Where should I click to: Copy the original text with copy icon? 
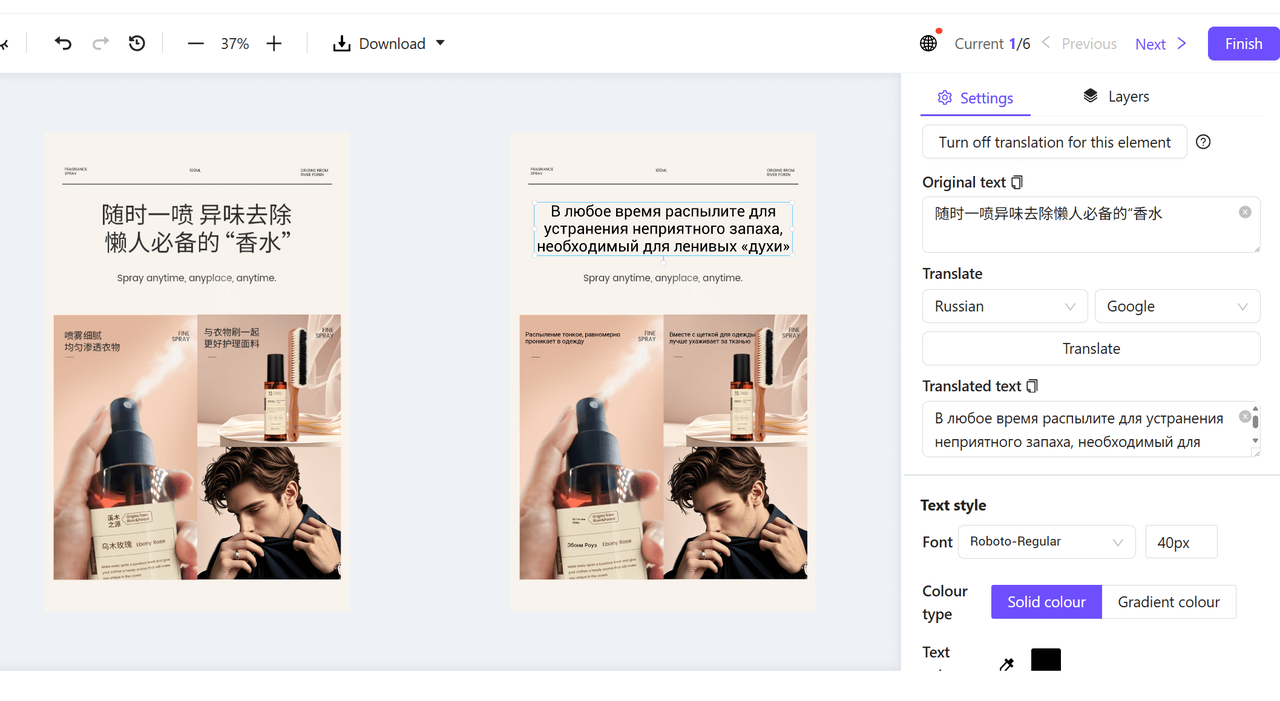1017,182
